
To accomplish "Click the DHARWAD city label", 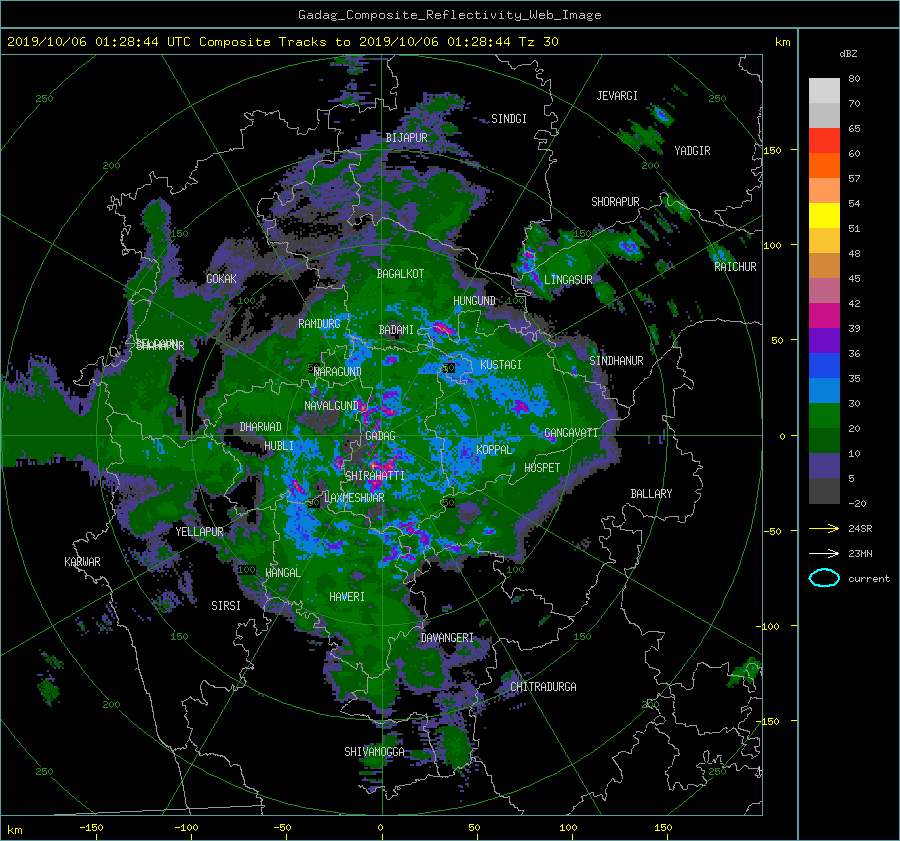I will click(x=260, y=427).
